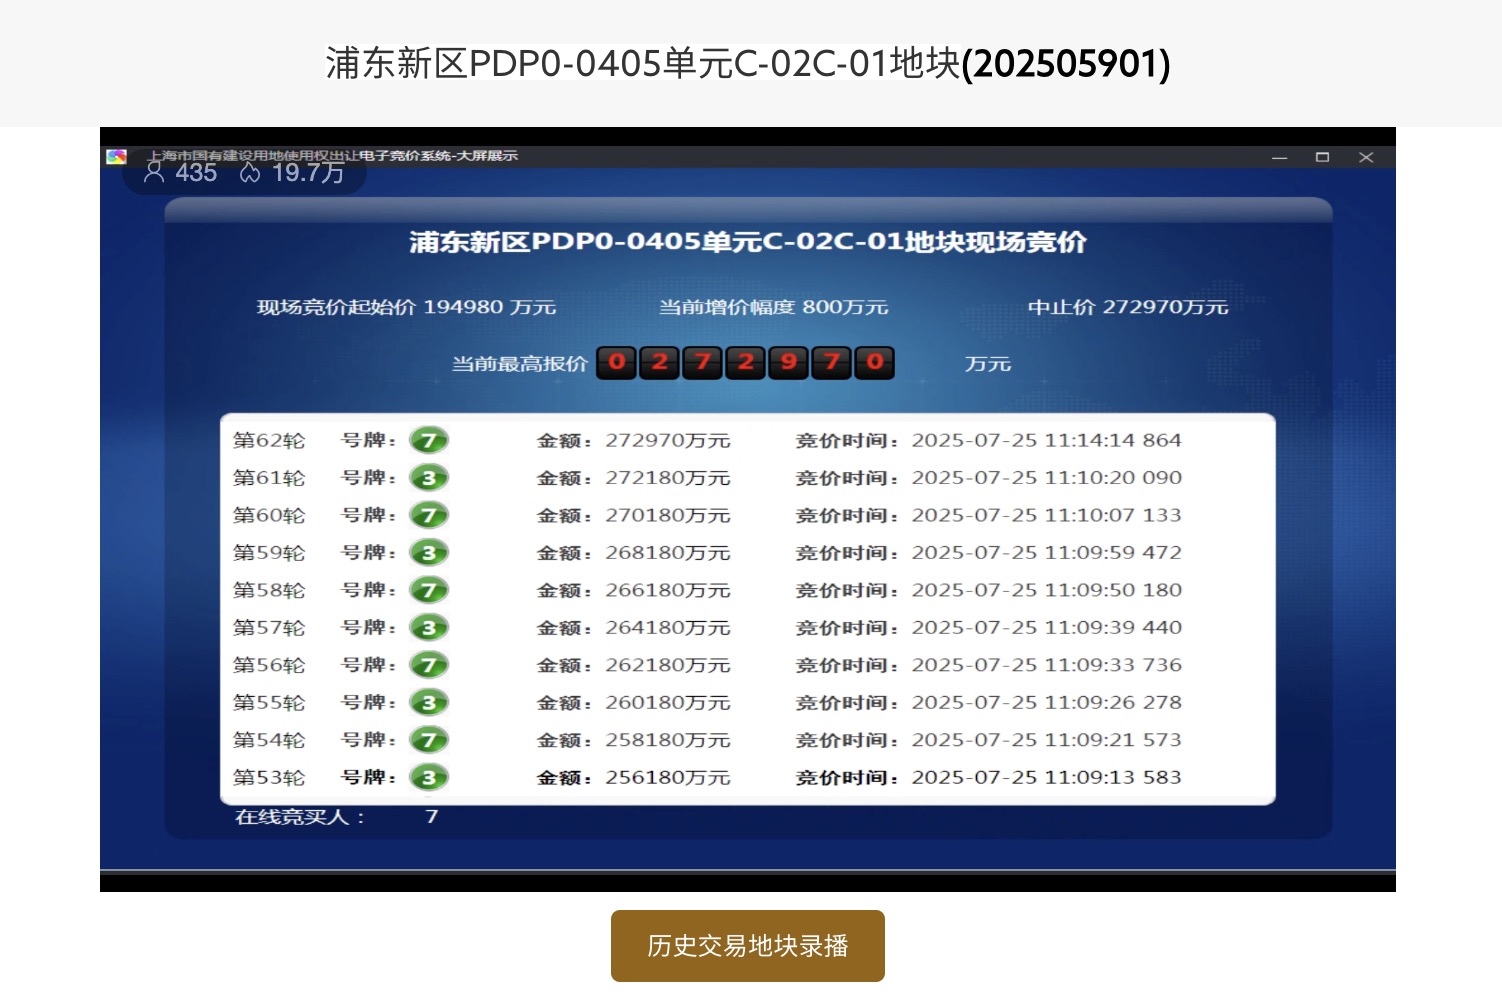Click the 现场竞价起始价 194980 万元 text

click(x=406, y=307)
